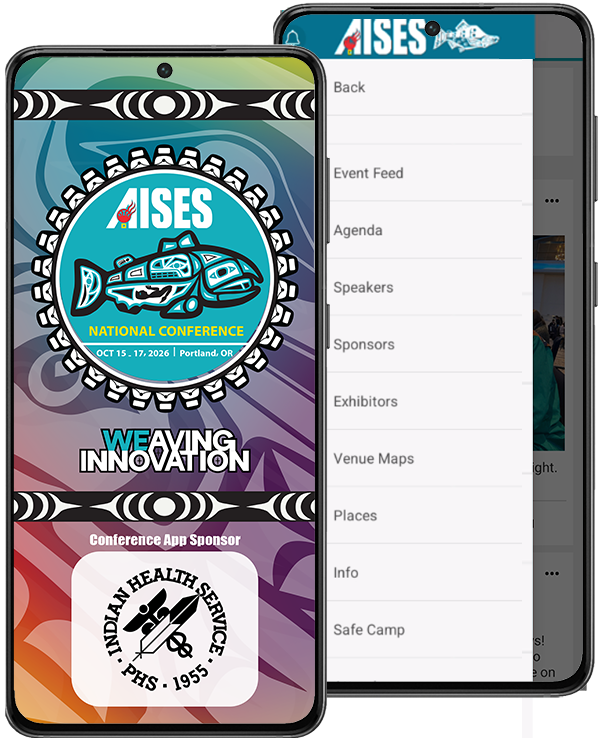Open the Sponsors menu entry

424,345
